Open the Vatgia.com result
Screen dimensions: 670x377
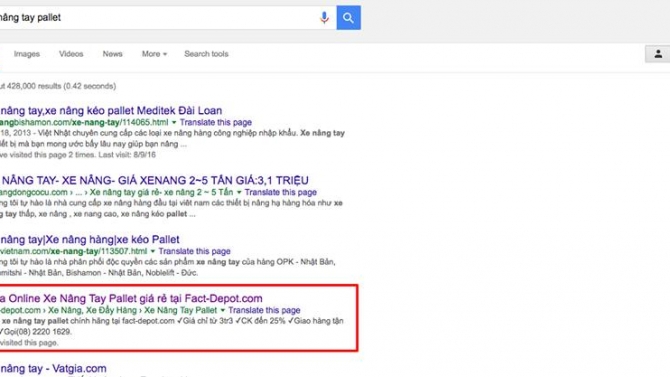(x=53, y=368)
